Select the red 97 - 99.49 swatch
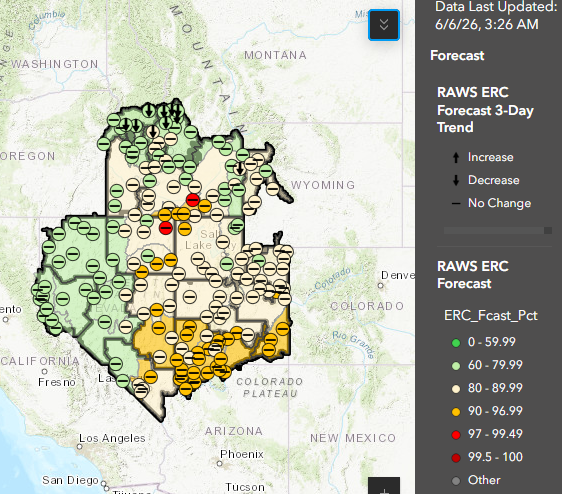The image size is (562, 494). (x=456, y=435)
